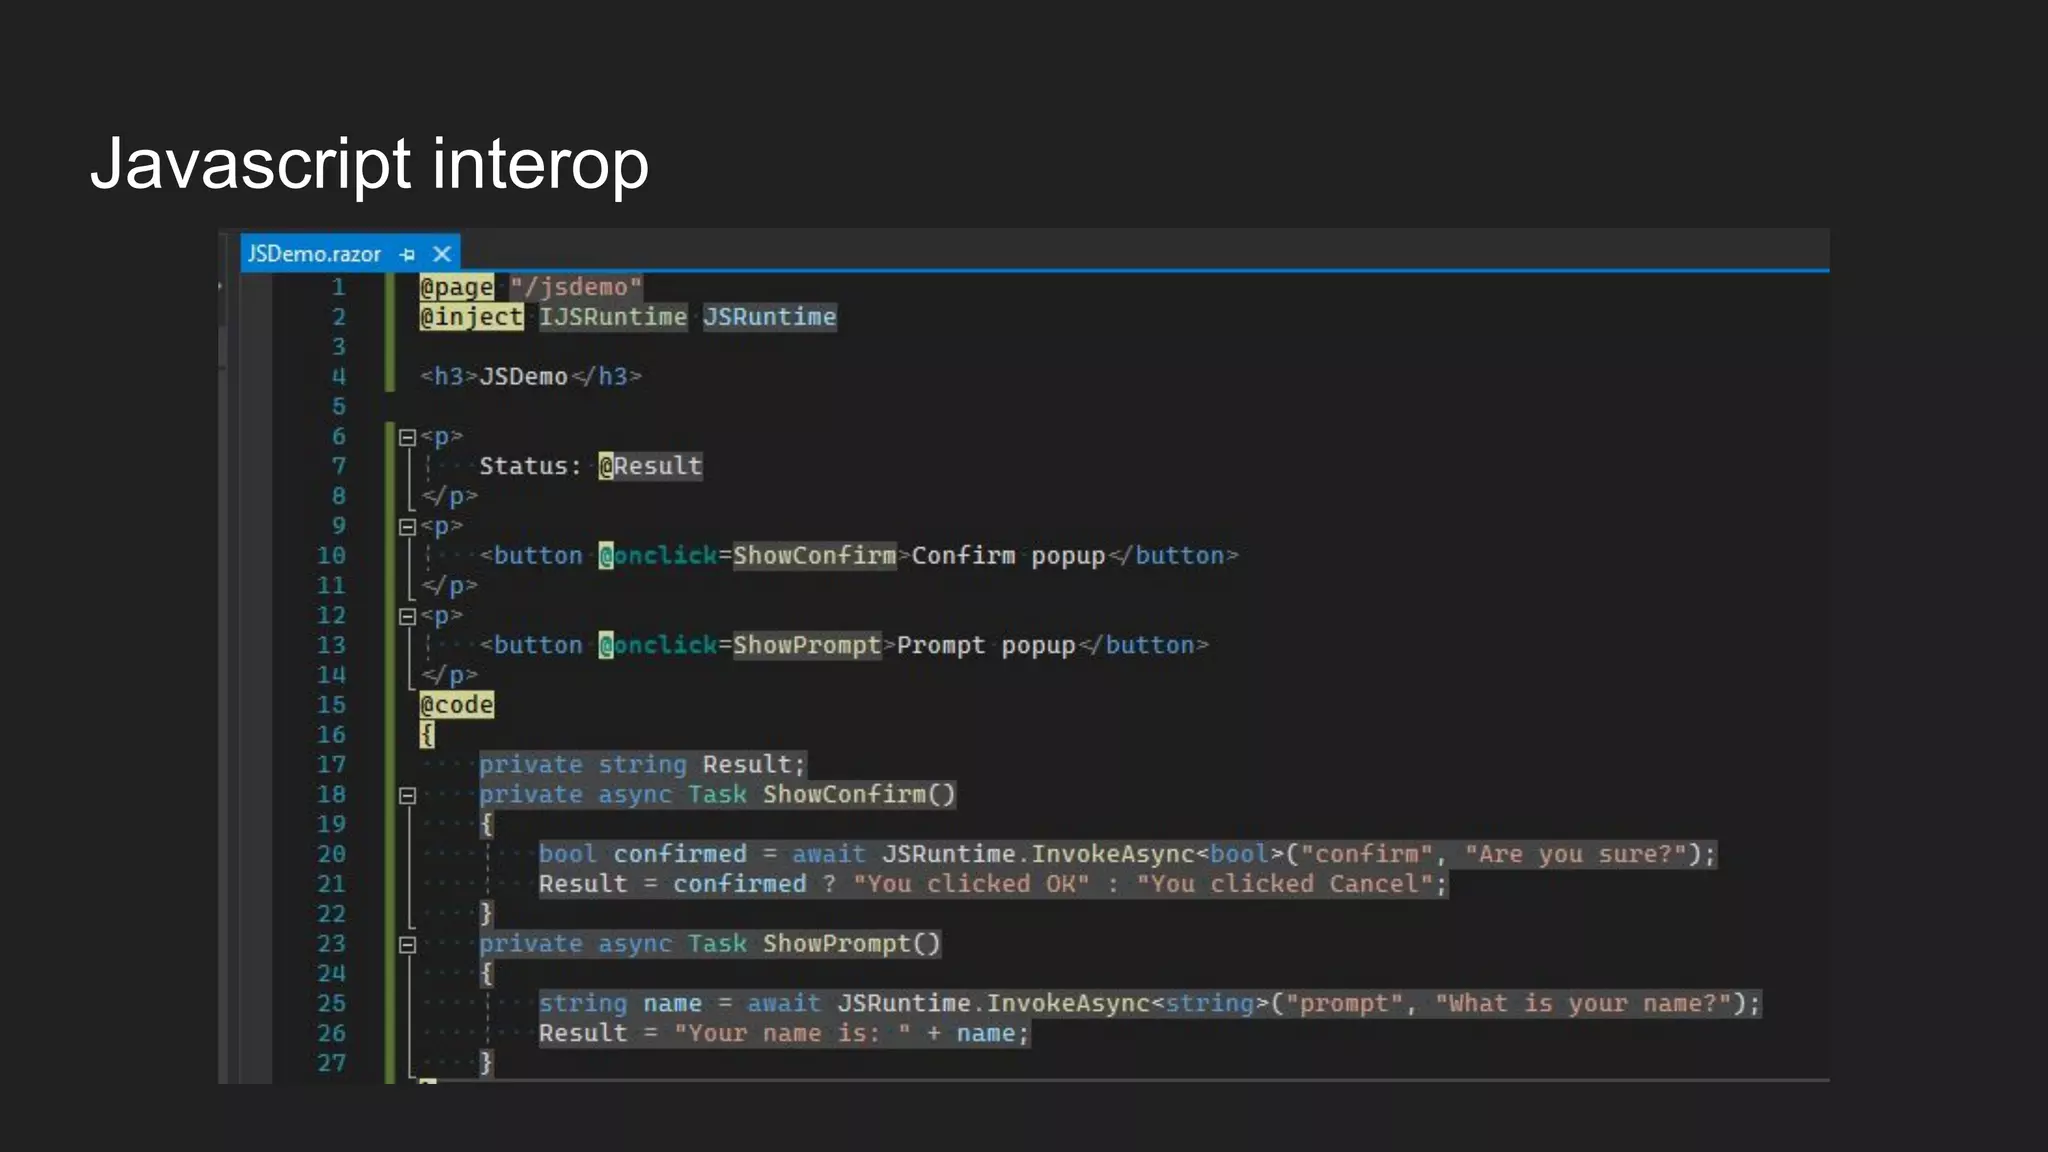
Task: Click the "prompt" string argument
Action: (x=1345, y=1004)
